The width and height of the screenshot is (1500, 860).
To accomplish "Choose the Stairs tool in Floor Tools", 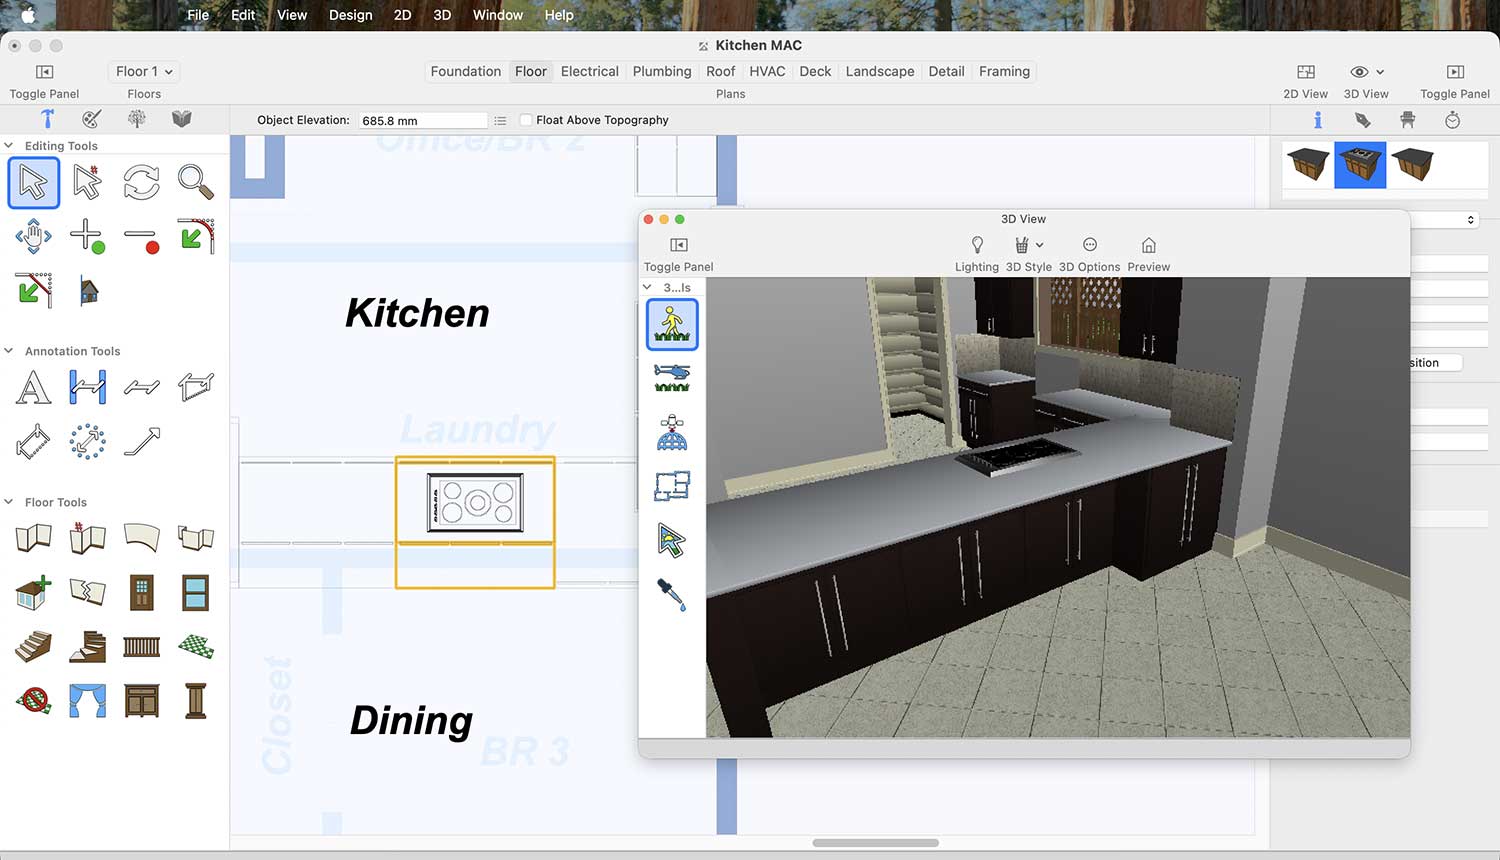I will 33,647.
